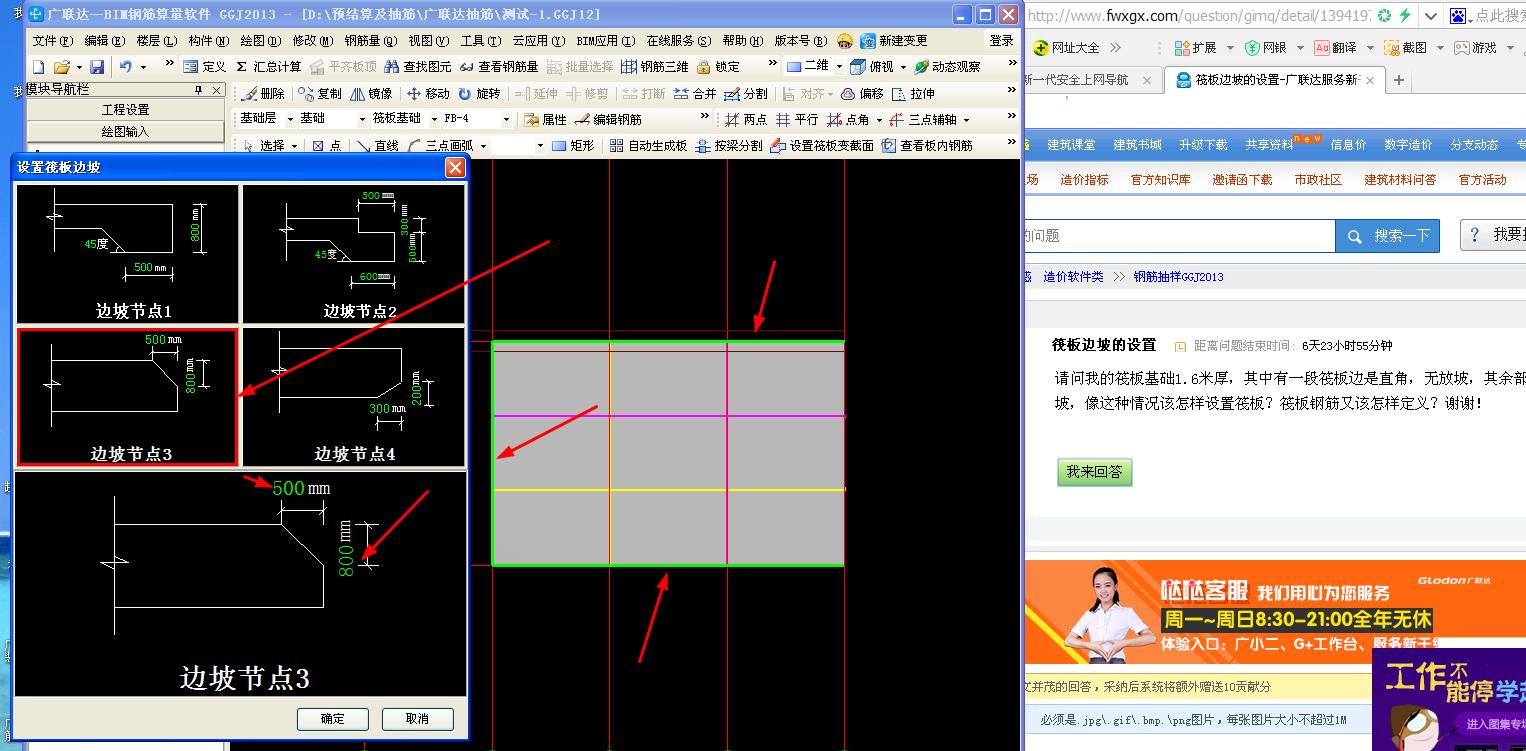Screen dimensions: 1526x751
Task: Expand the 截图 dropdown in browser toolbar
Action: [1440, 47]
